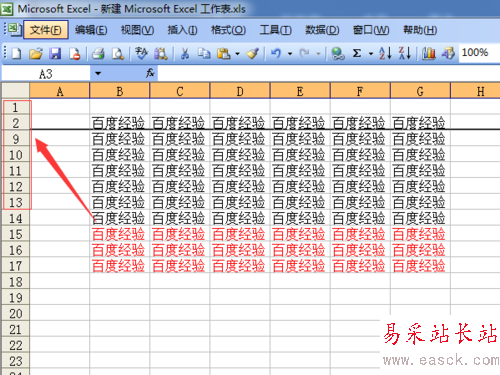The image size is (500, 375).
Task: Select cell E12 containing 百度经验
Action: point(300,186)
